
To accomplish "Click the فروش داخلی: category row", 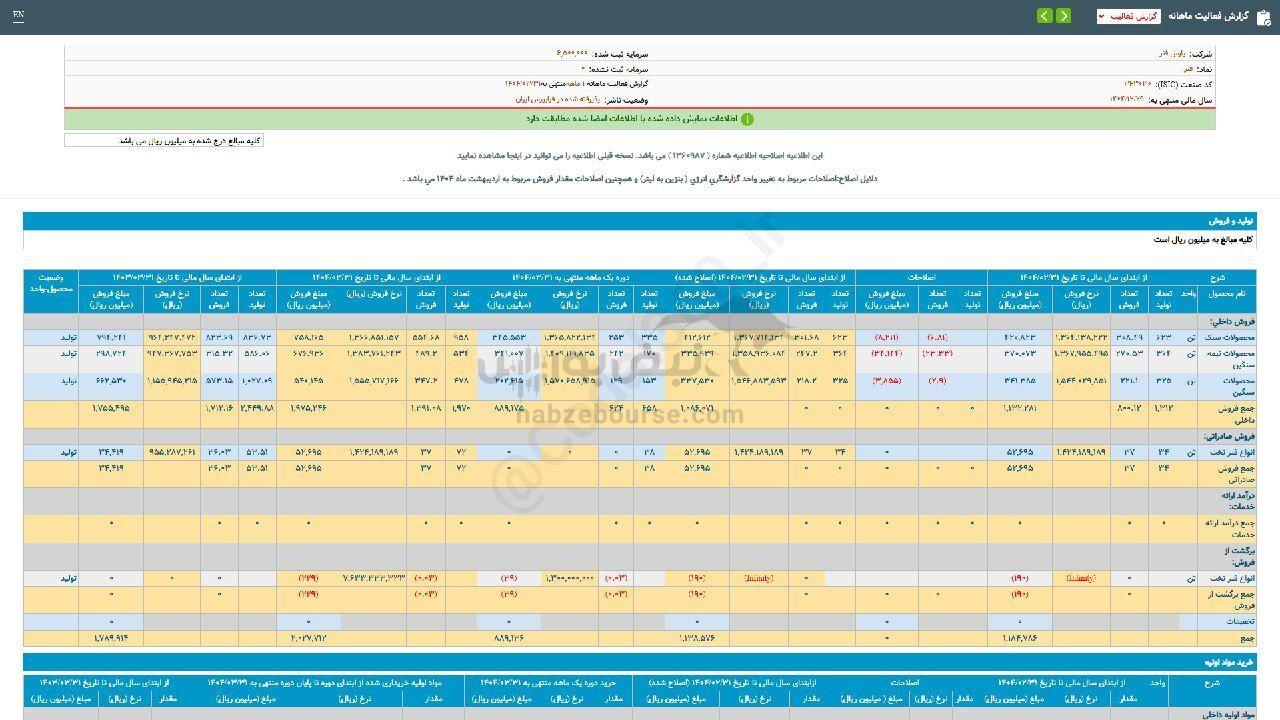I will [640, 322].
